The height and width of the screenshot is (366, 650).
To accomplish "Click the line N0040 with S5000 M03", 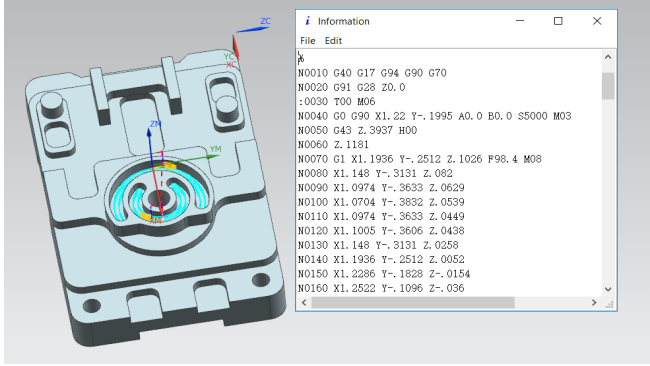I will click(434, 116).
